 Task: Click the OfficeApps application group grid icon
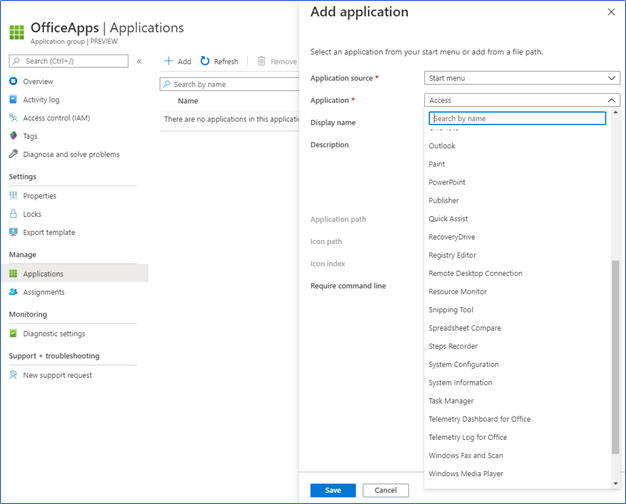tap(17, 32)
